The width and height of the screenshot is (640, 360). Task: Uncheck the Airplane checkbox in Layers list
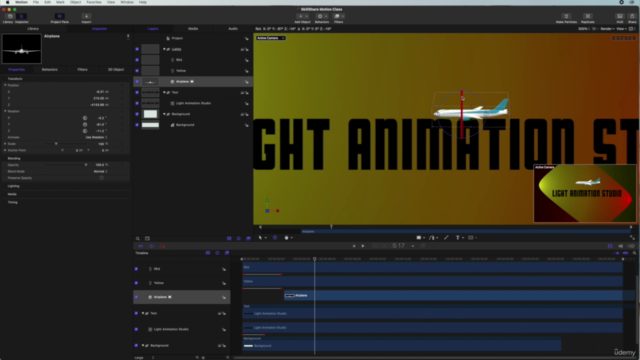pyautogui.click(x=137, y=82)
